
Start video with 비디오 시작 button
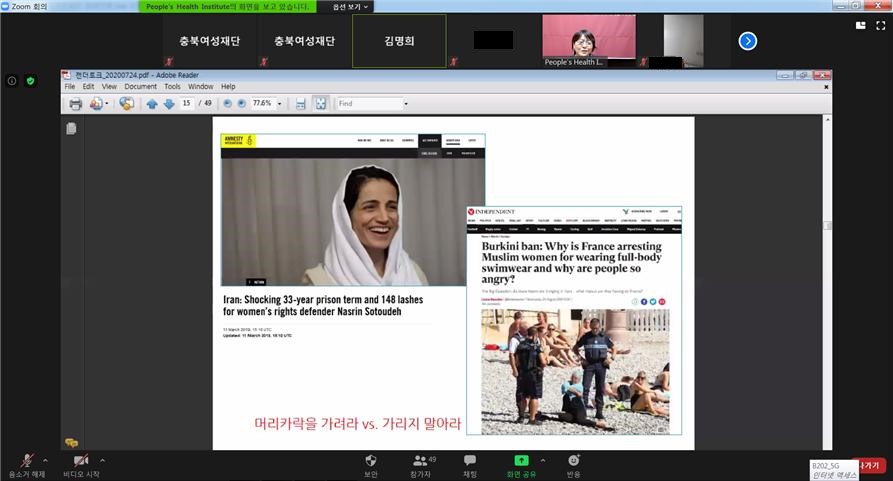[81, 462]
